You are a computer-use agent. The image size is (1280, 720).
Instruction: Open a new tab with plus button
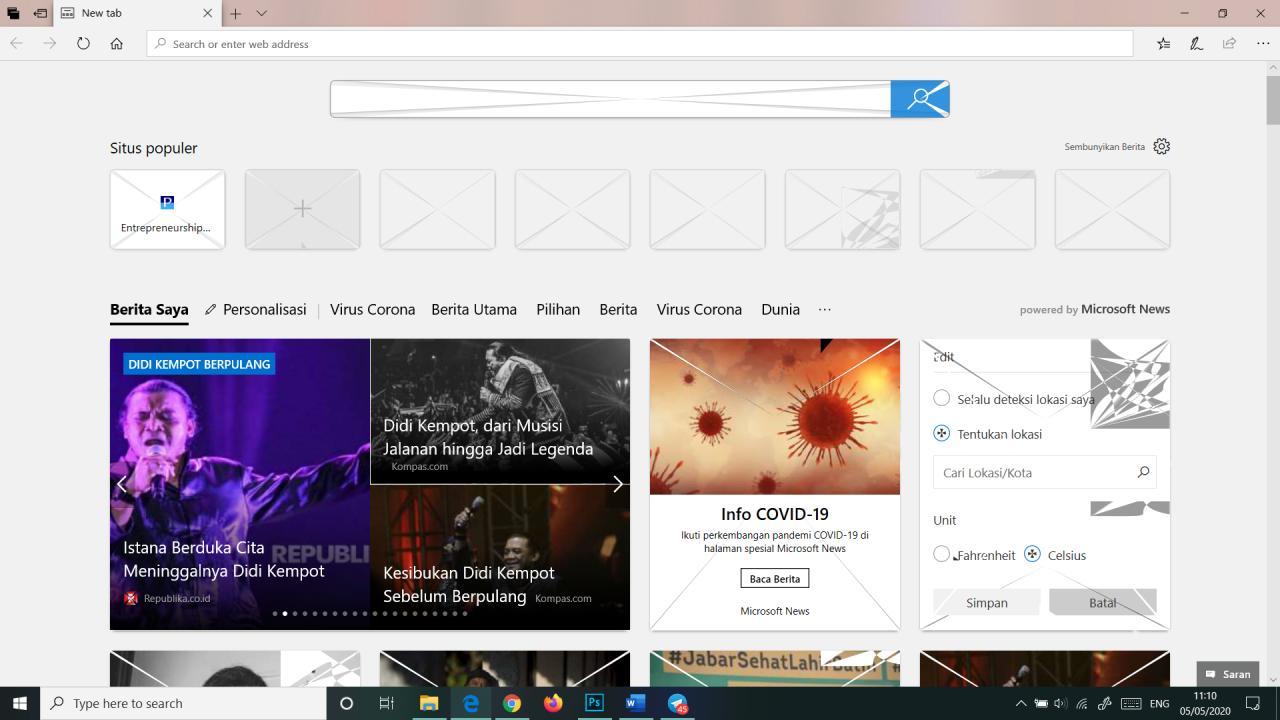tap(235, 13)
